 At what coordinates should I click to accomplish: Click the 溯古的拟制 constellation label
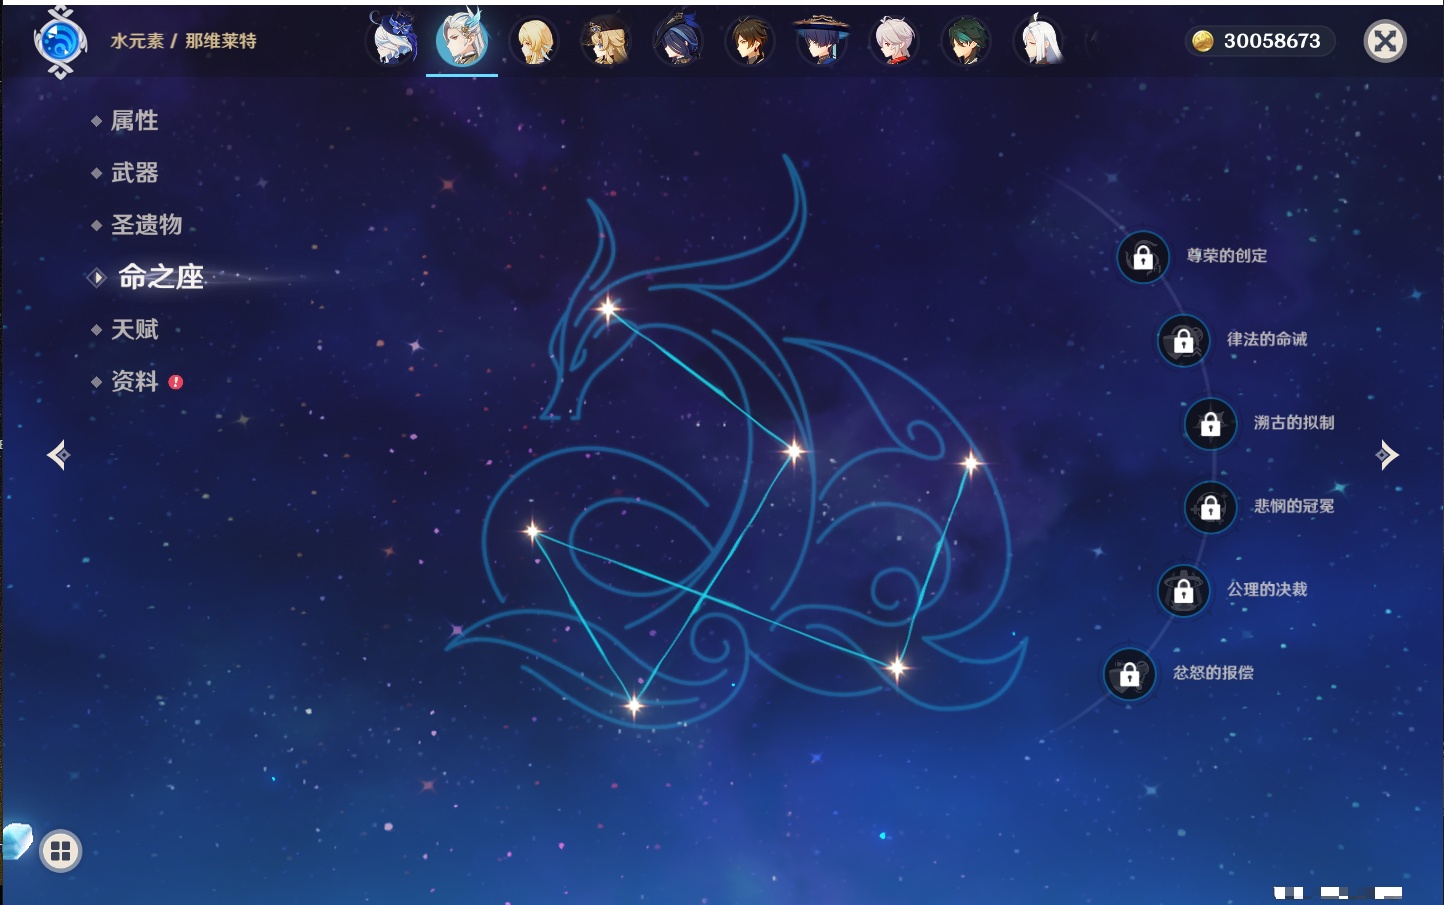click(1294, 423)
